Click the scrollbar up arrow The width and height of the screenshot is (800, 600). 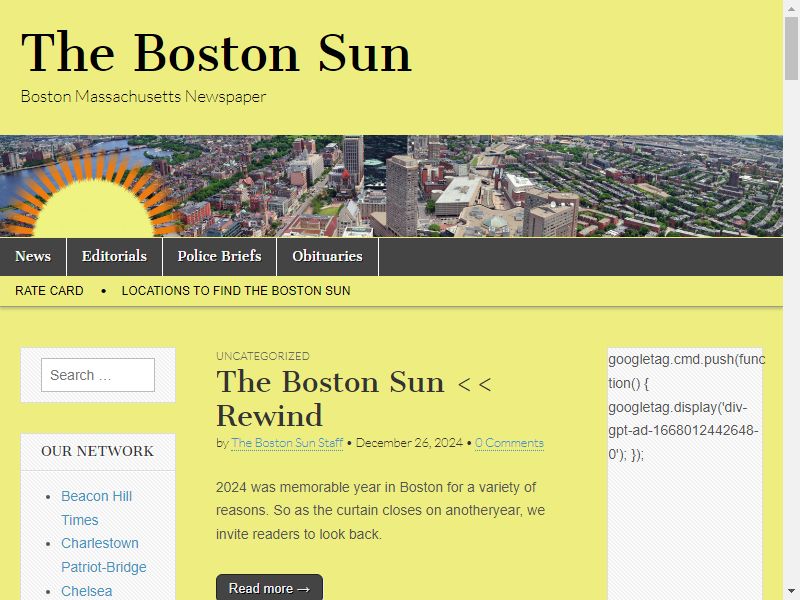click(x=791, y=7)
